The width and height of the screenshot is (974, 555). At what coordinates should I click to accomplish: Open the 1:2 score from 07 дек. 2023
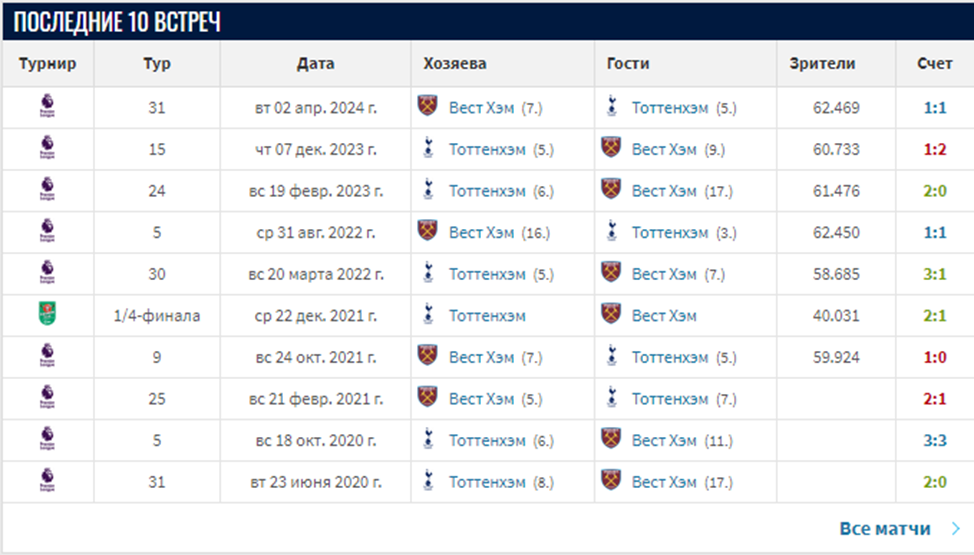pyautogui.click(x=935, y=149)
